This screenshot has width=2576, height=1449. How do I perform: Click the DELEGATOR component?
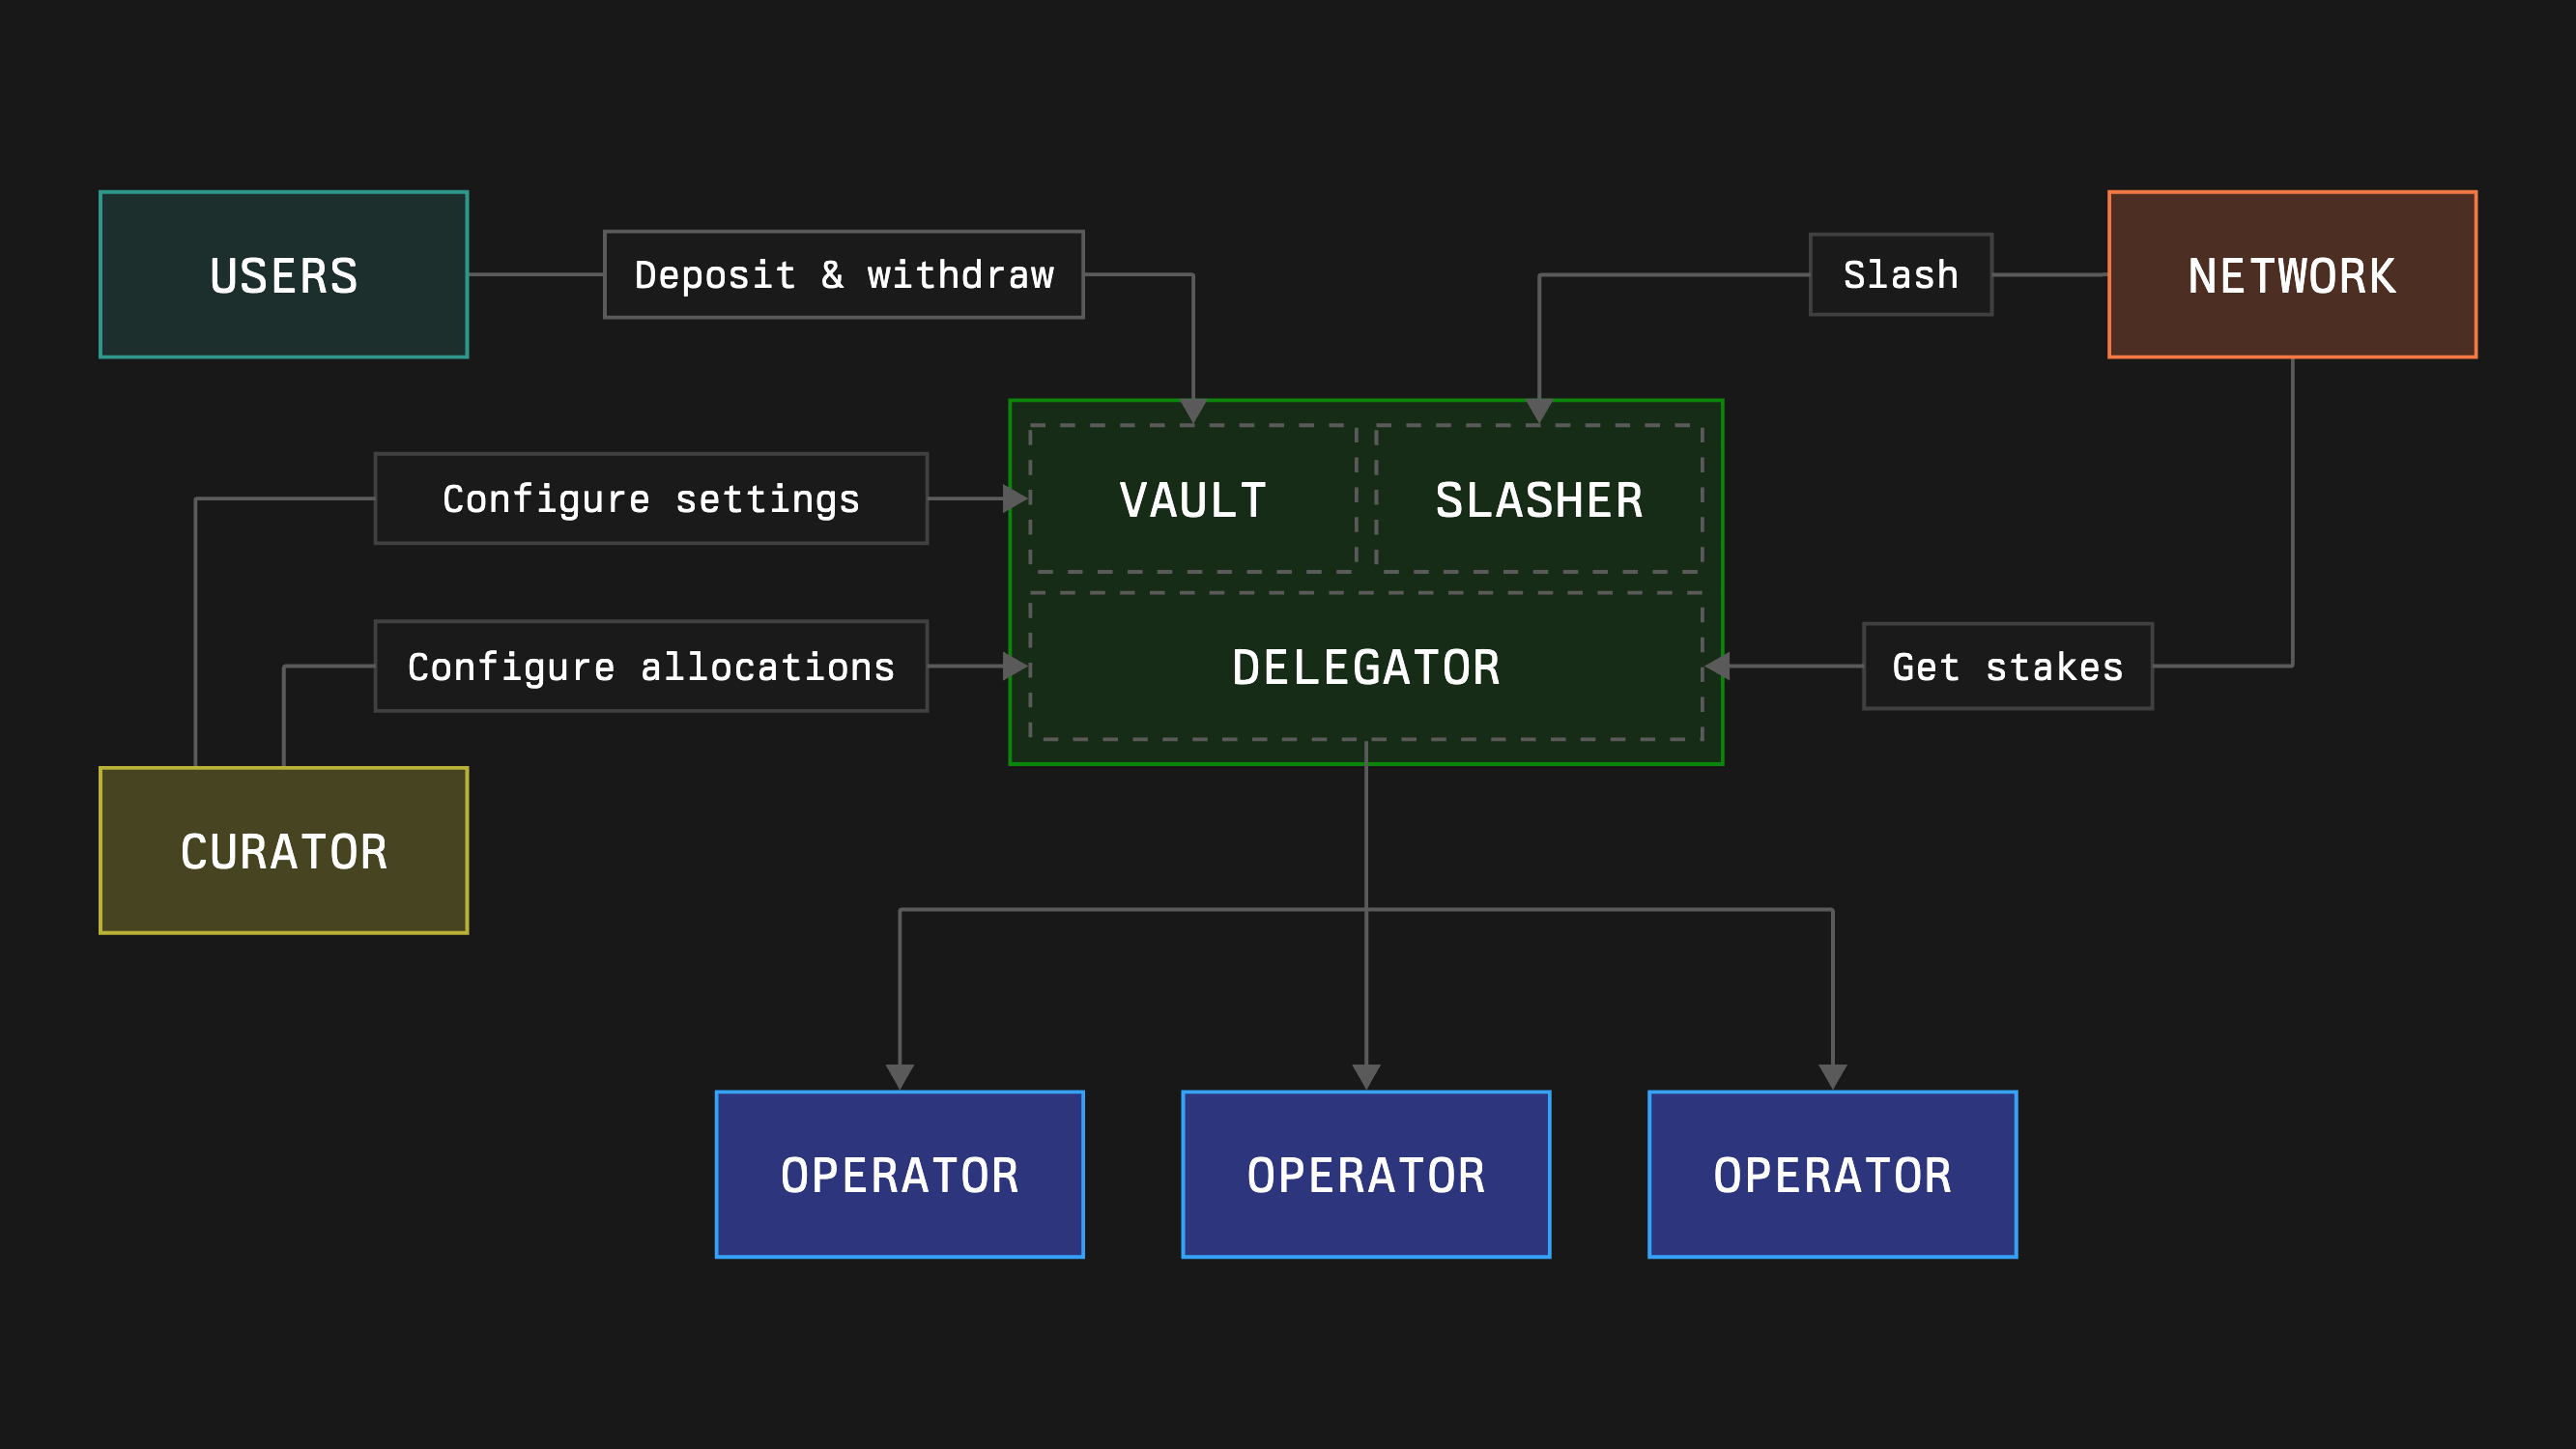[x=1366, y=667]
